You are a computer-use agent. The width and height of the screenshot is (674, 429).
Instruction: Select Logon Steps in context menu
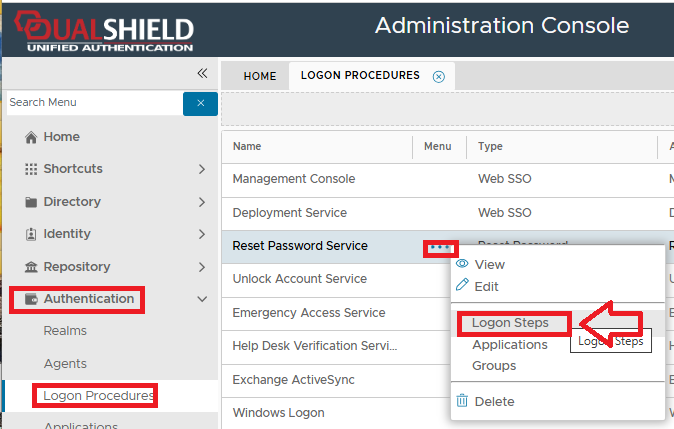(x=510, y=323)
